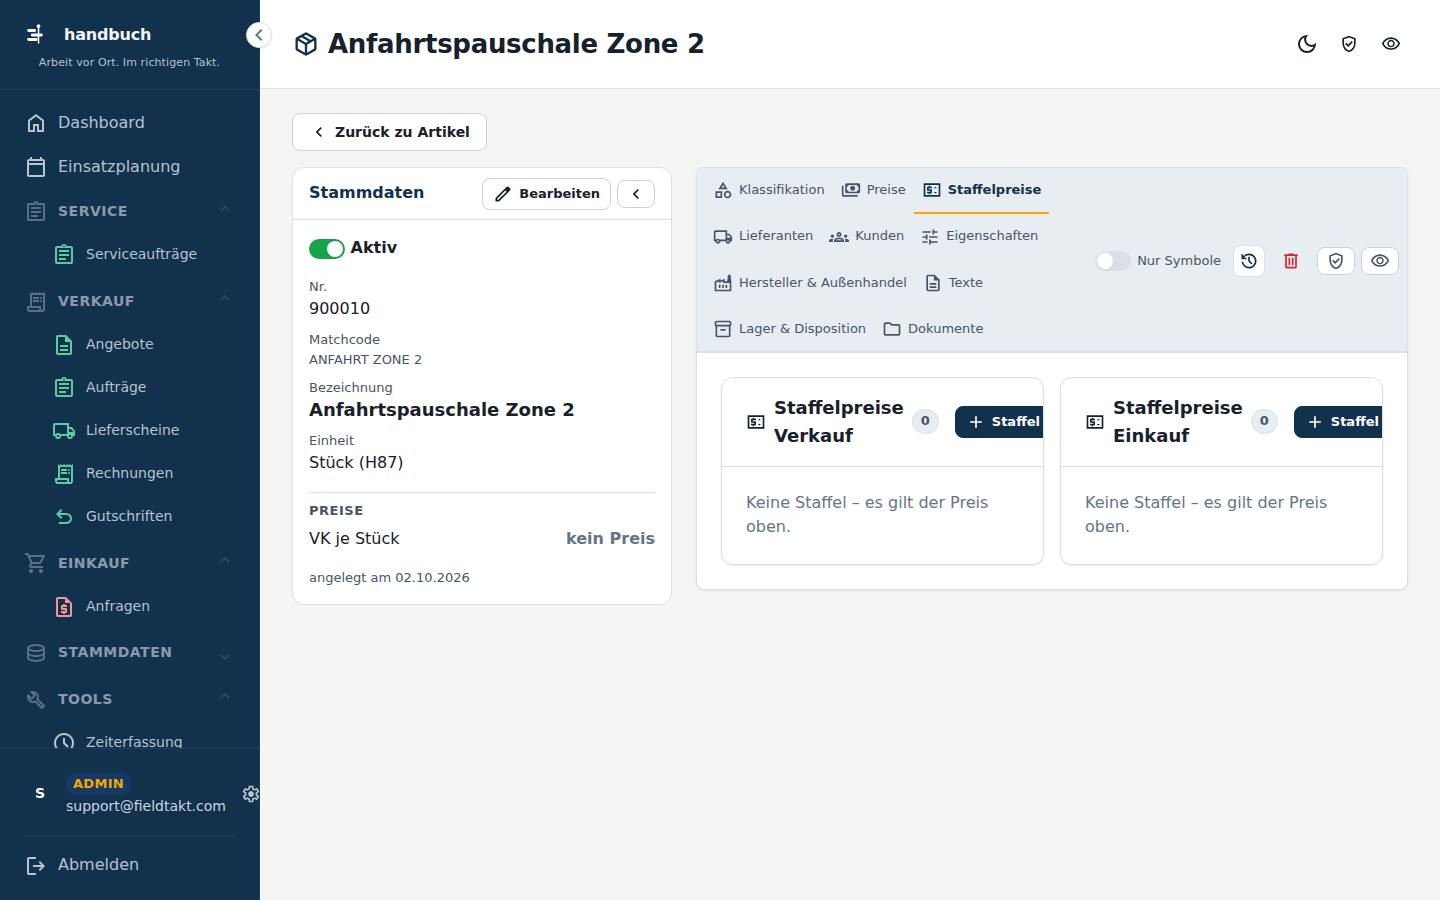Switch to the Klassifikation tab
This screenshot has height=900, width=1440.
click(769, 190)
